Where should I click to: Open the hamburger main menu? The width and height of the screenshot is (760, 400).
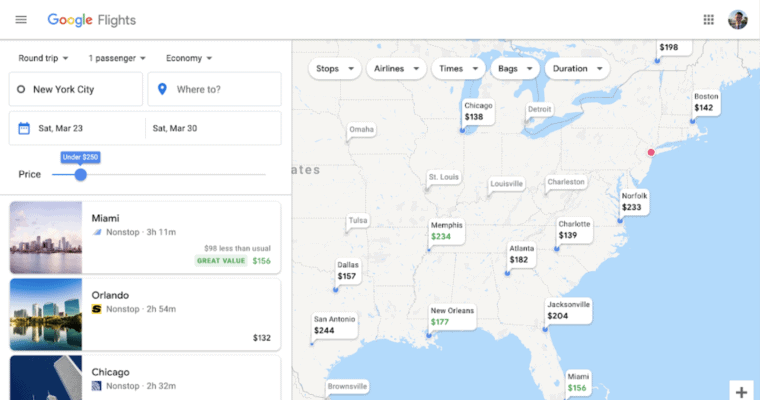[x=22, y=20]
